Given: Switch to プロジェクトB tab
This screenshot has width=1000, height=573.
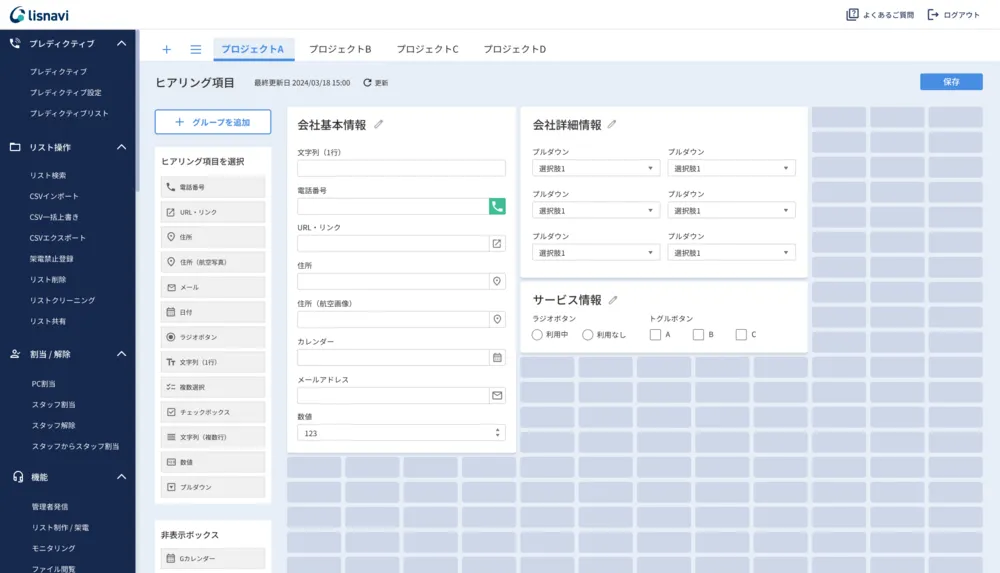Looking at the screenshot, I should (x=340, y=49).
